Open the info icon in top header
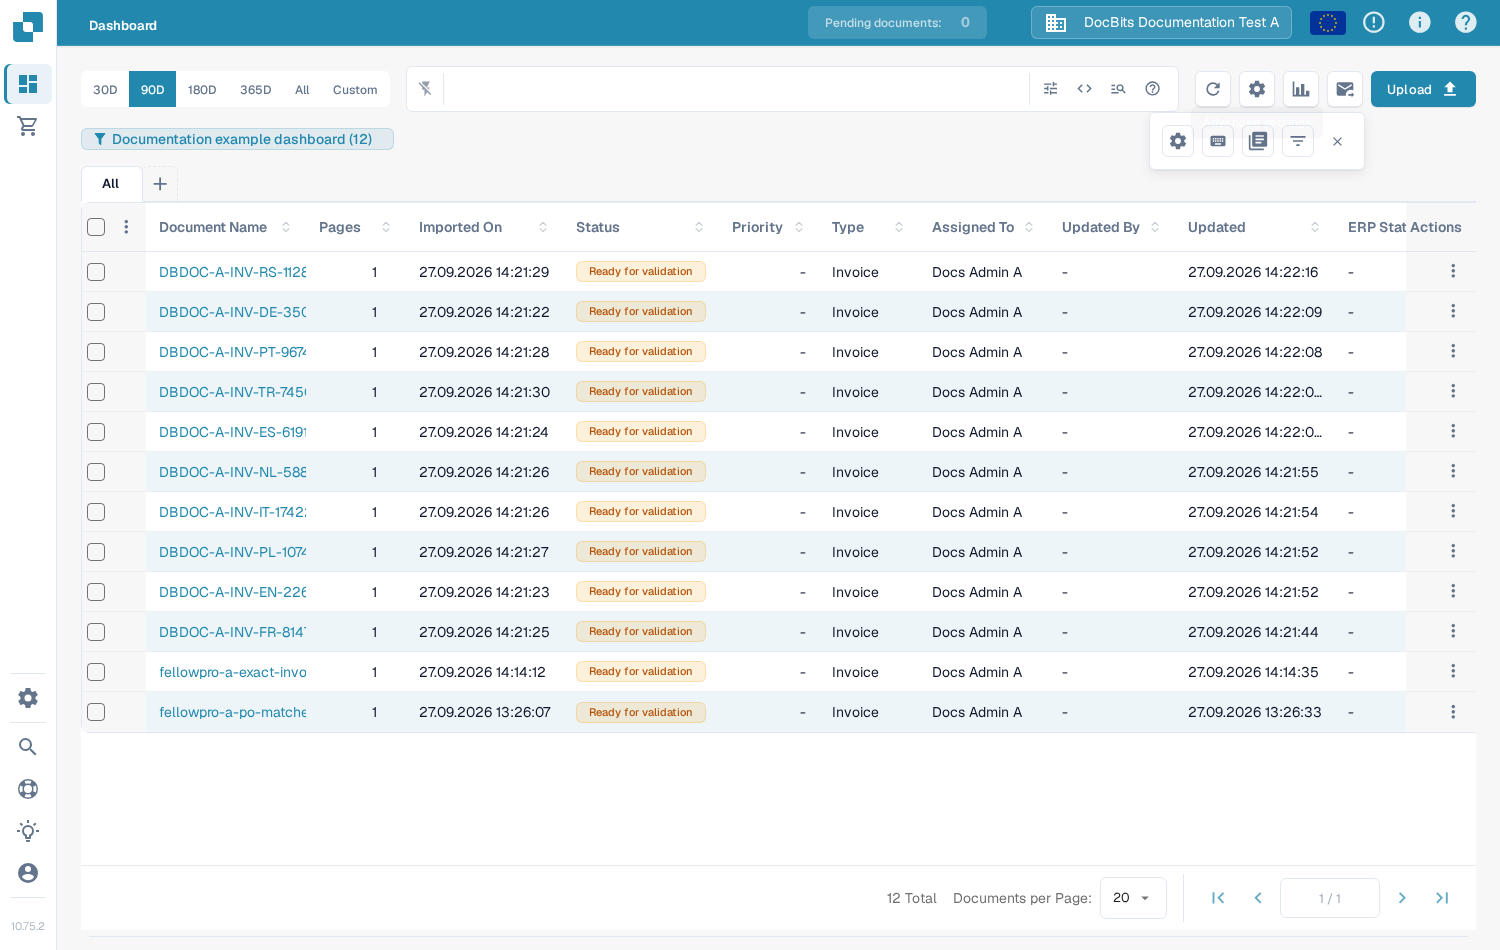This screenshot has width=1500, height=950. [1420, 22]
